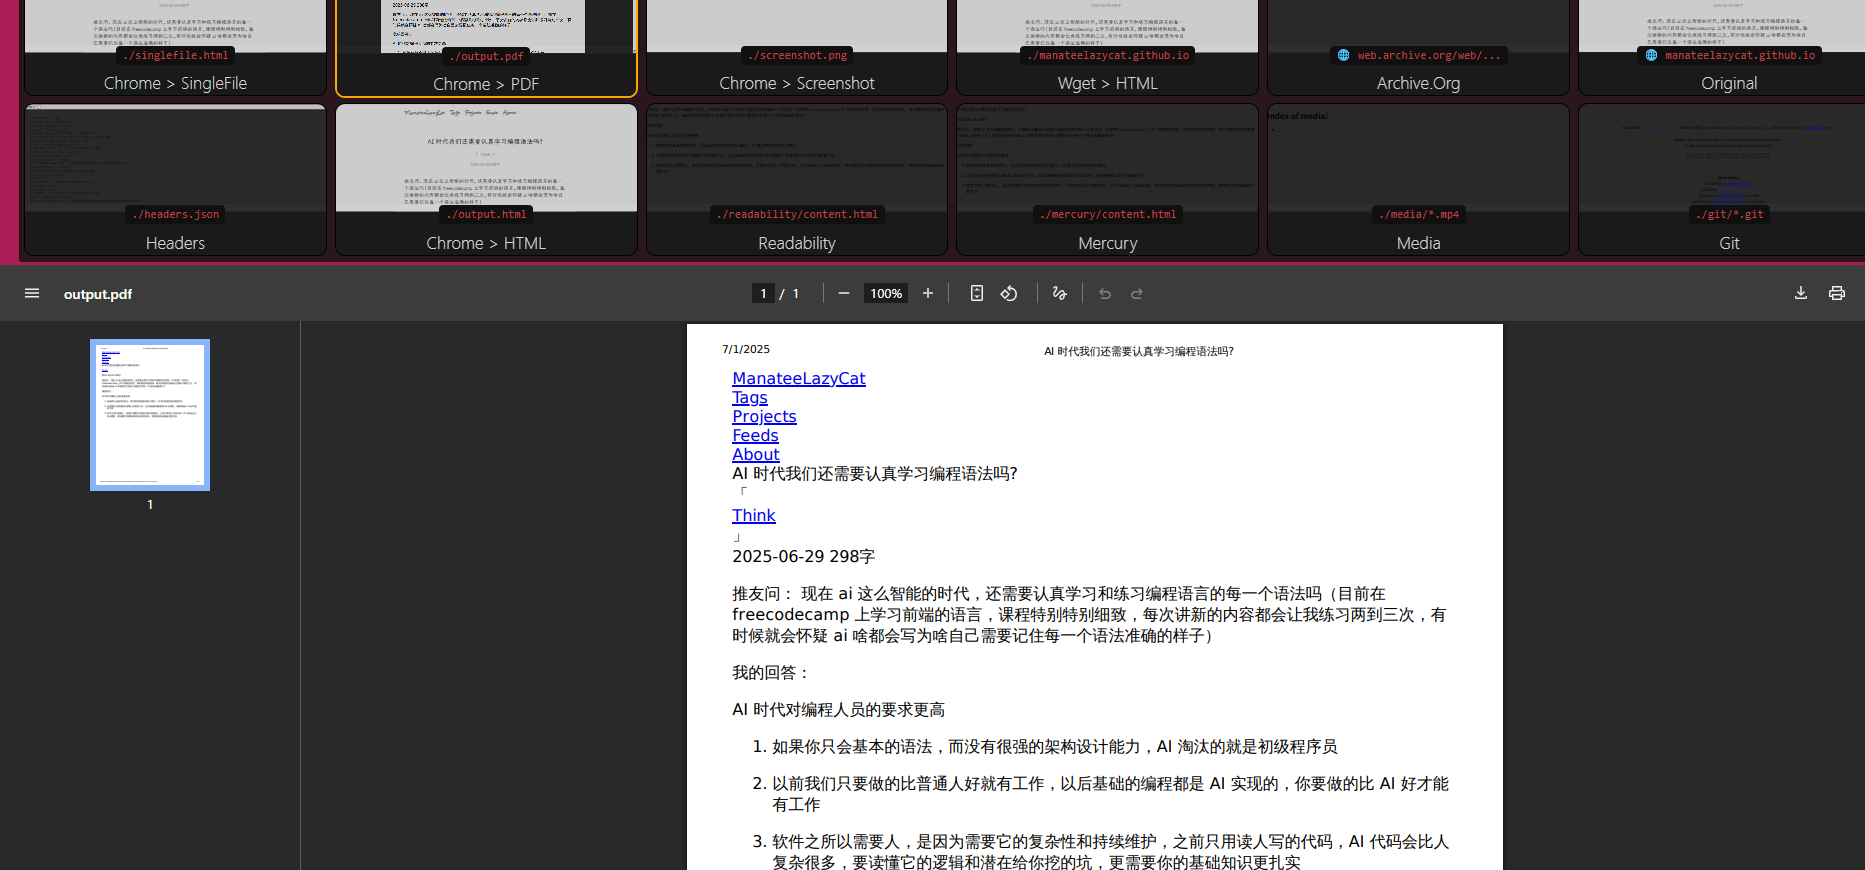Download the output.pdf file
Screen dimensions: 1865x870
(x=1801, y=293)
